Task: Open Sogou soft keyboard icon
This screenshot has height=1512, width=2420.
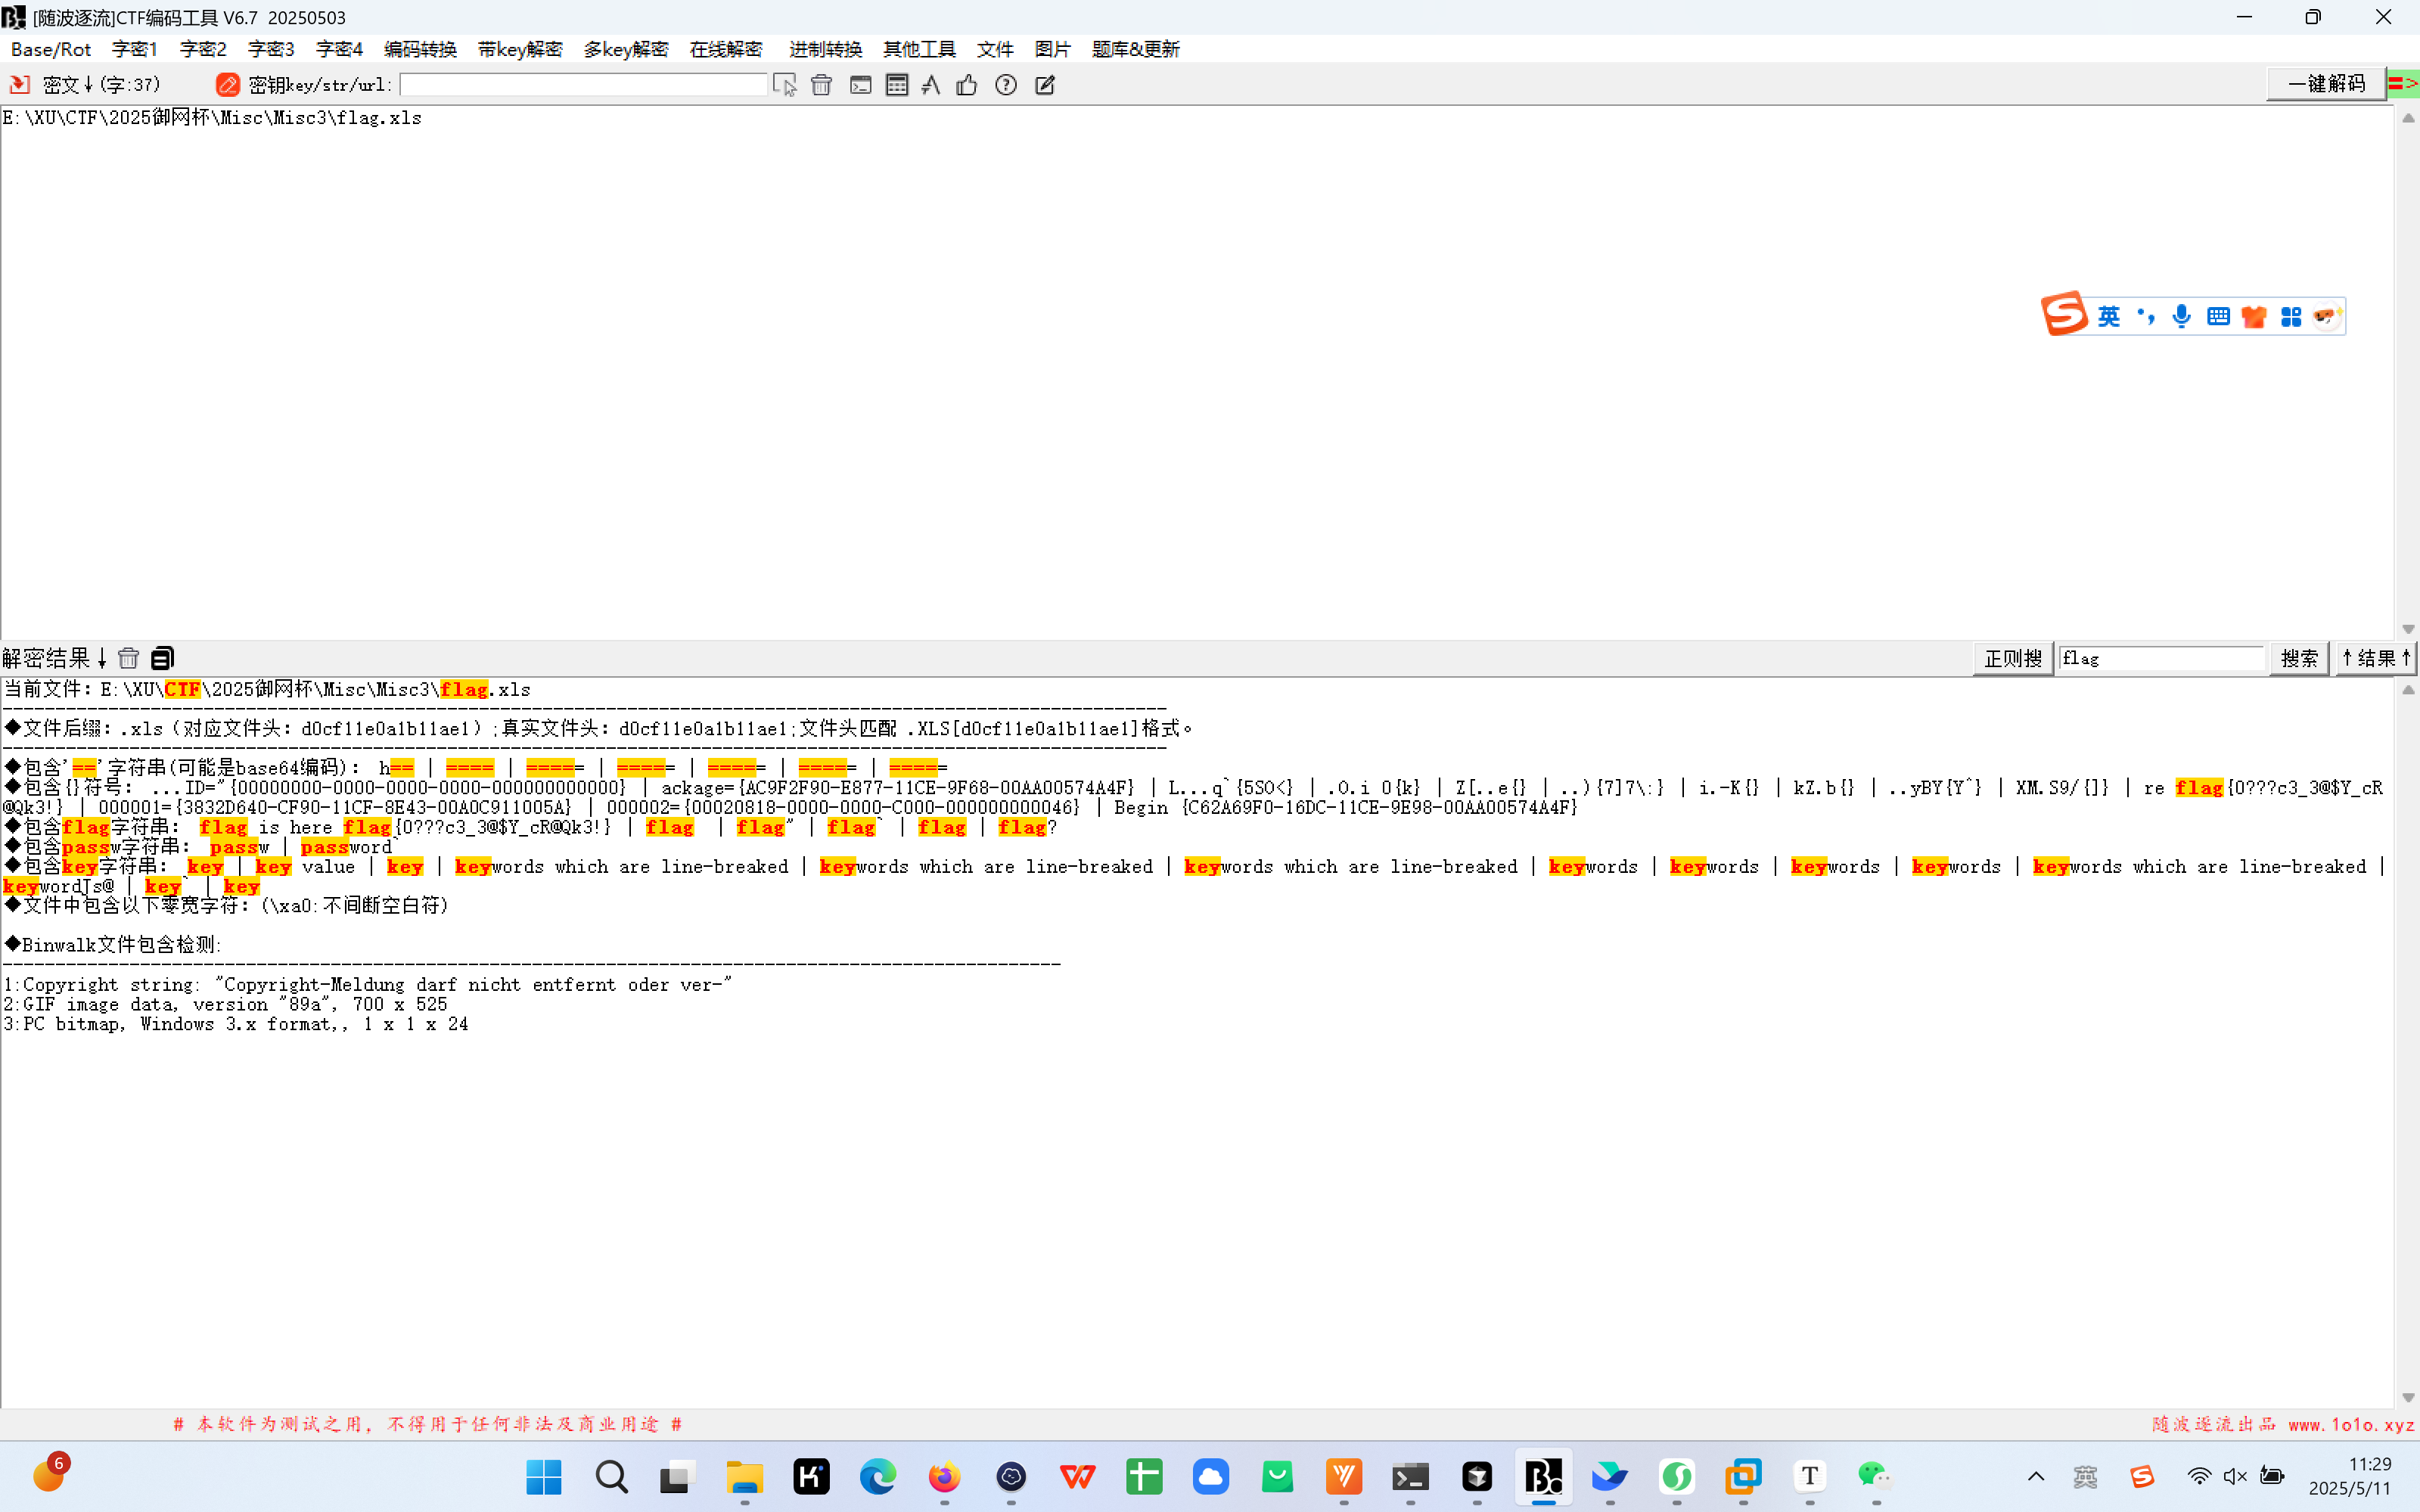Action: click(2218, 316)
